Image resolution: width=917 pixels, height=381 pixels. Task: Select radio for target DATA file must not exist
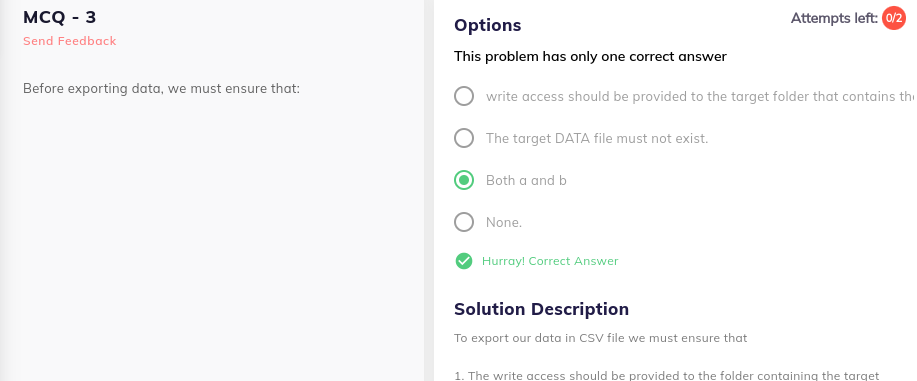464,138
